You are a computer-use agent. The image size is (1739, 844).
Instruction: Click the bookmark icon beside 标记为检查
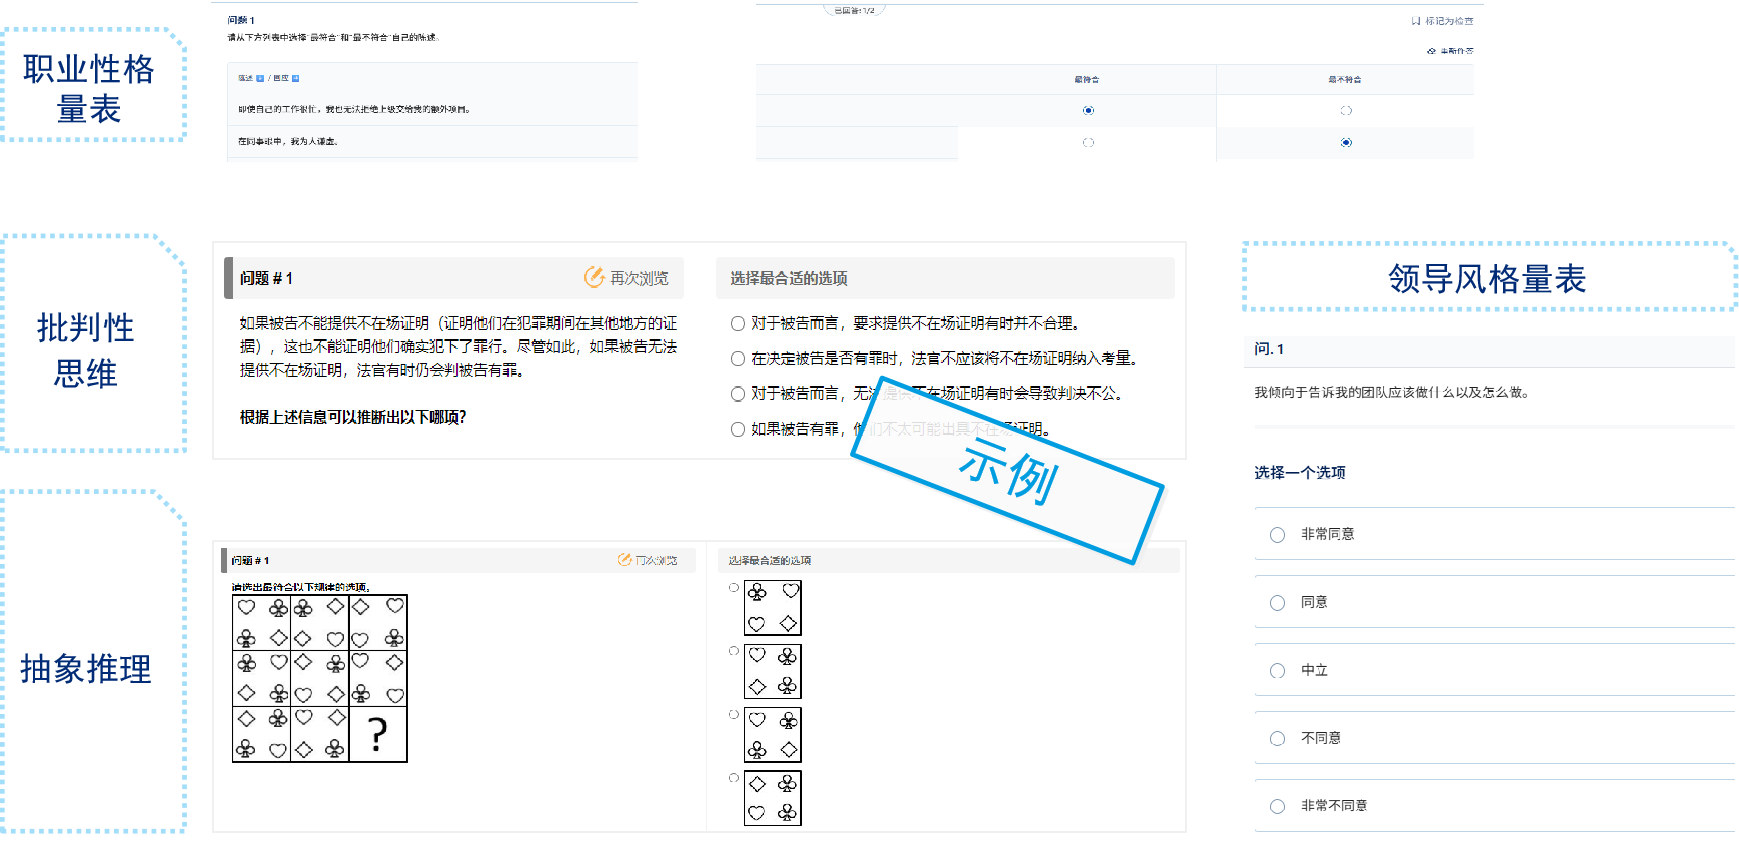[1416, 21]
